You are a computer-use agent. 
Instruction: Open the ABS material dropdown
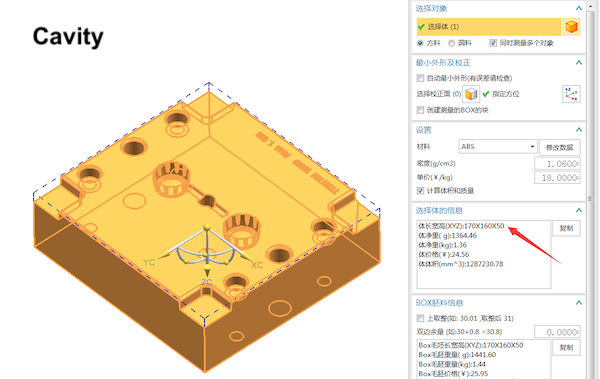point(498,147)
